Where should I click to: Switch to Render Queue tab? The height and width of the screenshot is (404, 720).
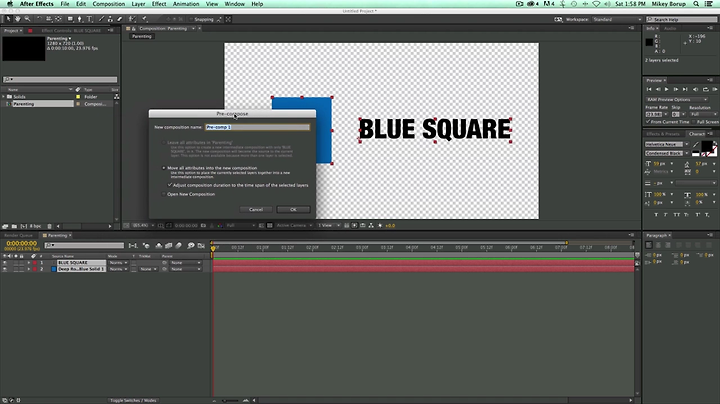click(18, 235)
